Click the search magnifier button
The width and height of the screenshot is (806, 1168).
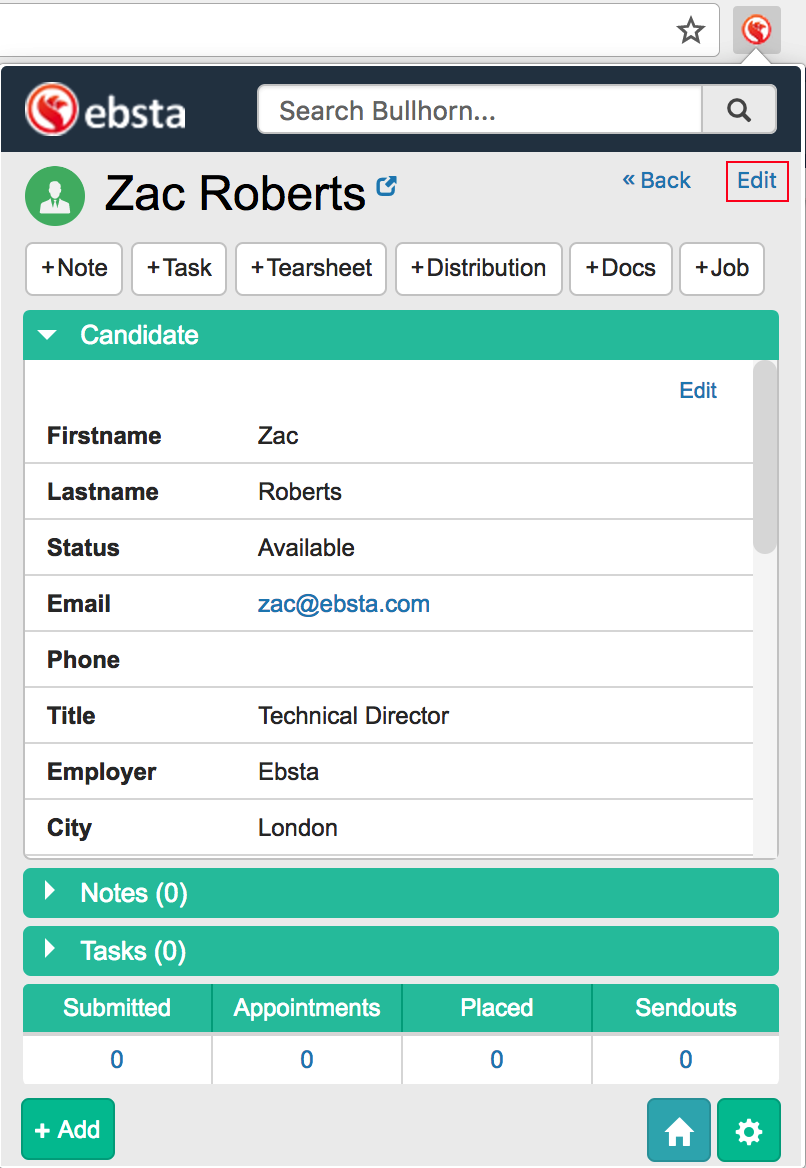[x=739, y=110]
